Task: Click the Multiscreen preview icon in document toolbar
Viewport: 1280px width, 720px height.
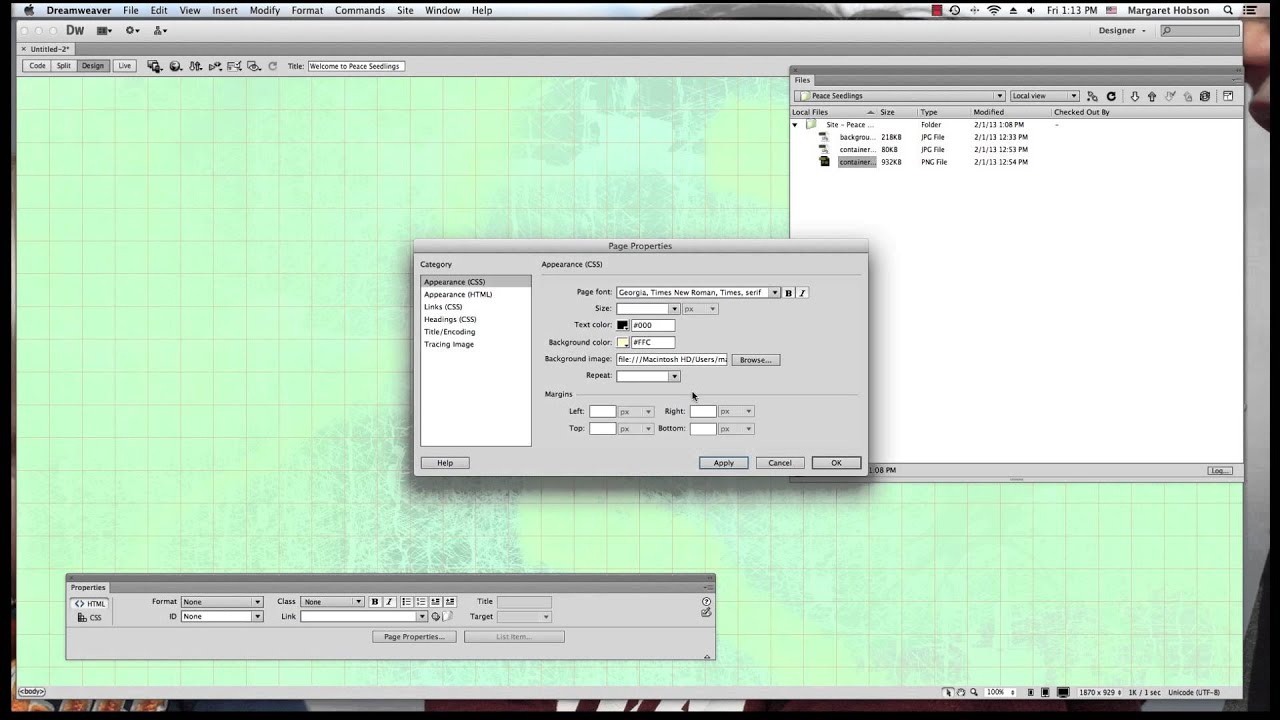Action: pos(154,66)
